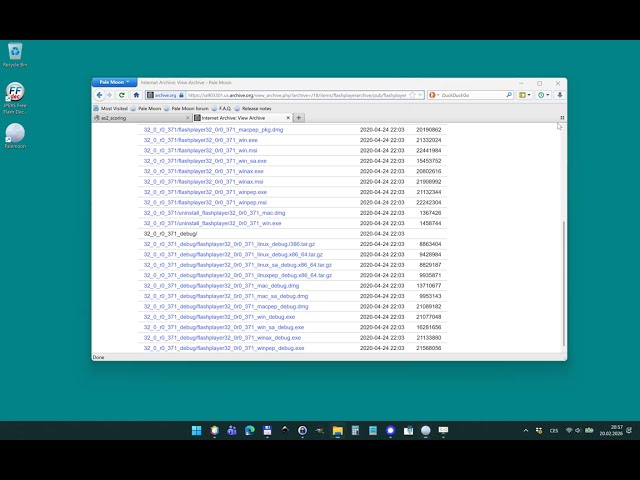Open linux_debug.i386.tar.gz link
Image resolution: width=640 pixels, height=480 pixels.
(229, 244)
